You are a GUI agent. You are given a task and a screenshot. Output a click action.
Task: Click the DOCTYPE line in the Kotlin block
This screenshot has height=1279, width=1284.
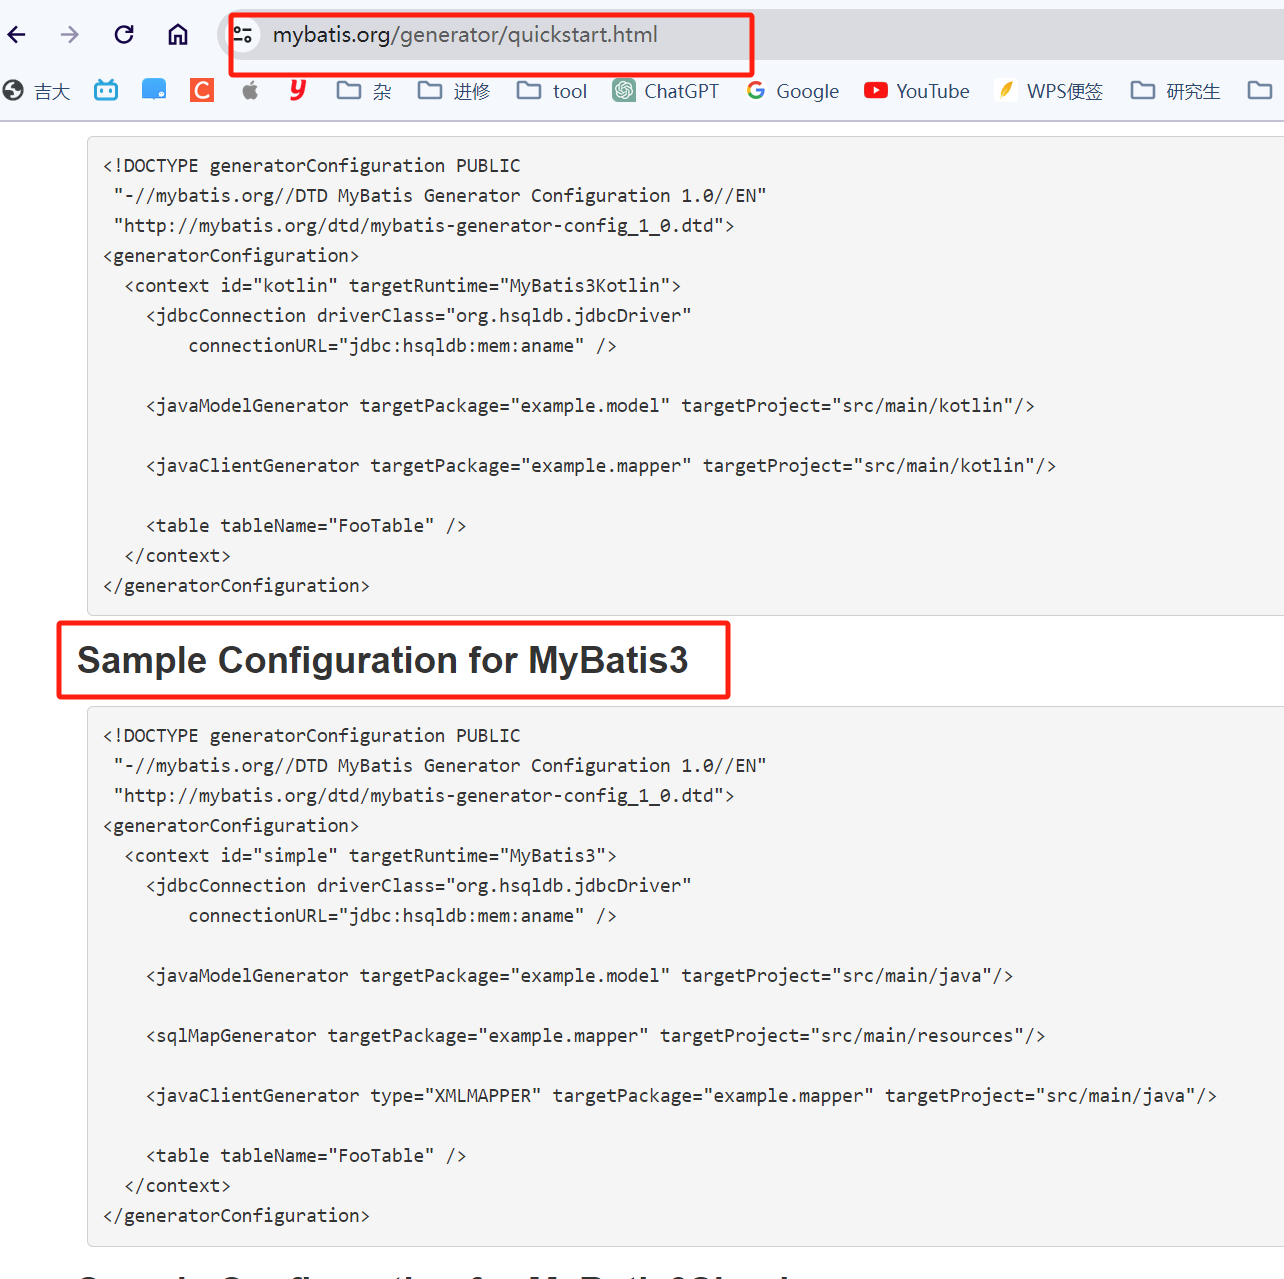click(x=312, y=166)
